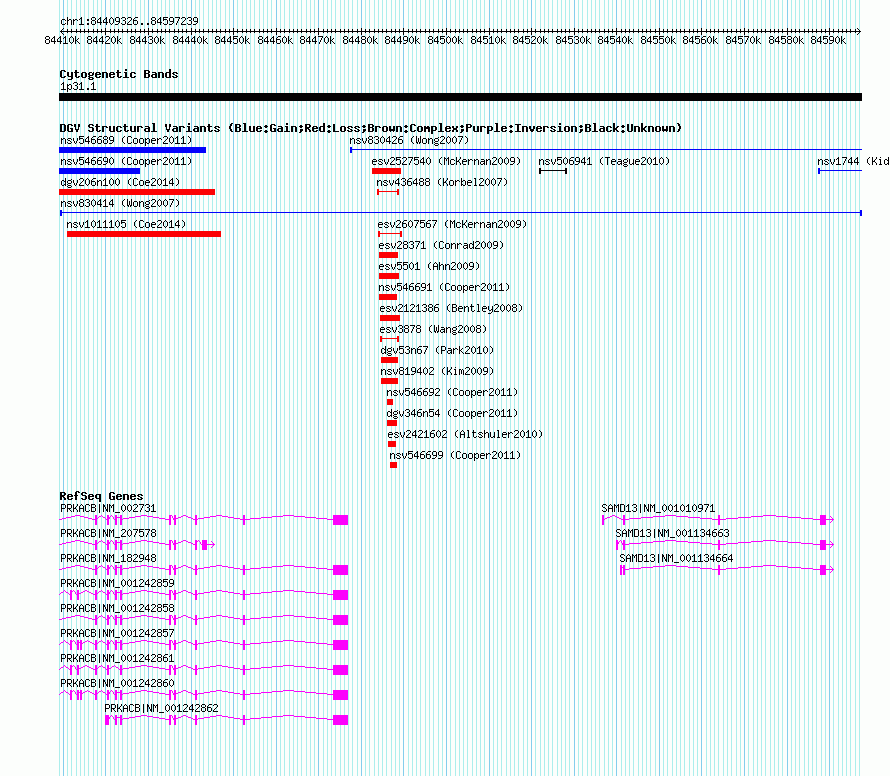Screen dimensions: 890x776
Task: Select variant label nsv546690 (Cooper2011)
Action: point(126,161)
